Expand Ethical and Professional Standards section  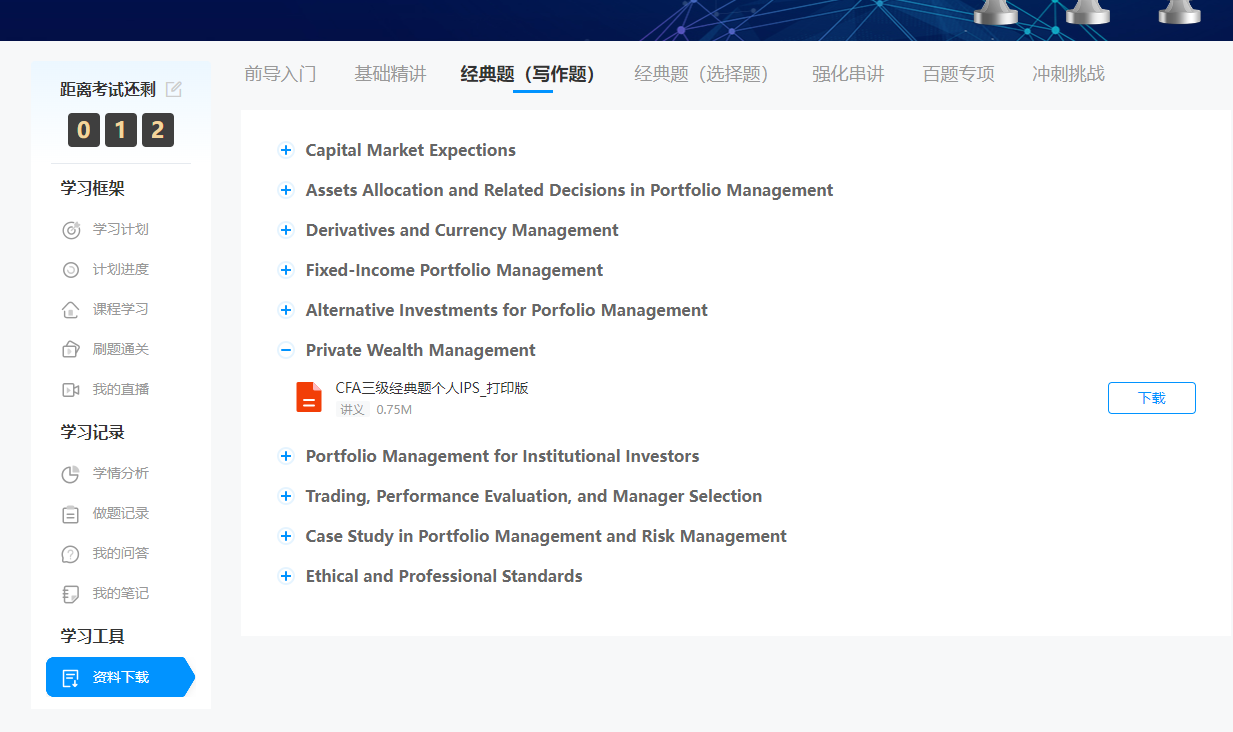point(286,576)
